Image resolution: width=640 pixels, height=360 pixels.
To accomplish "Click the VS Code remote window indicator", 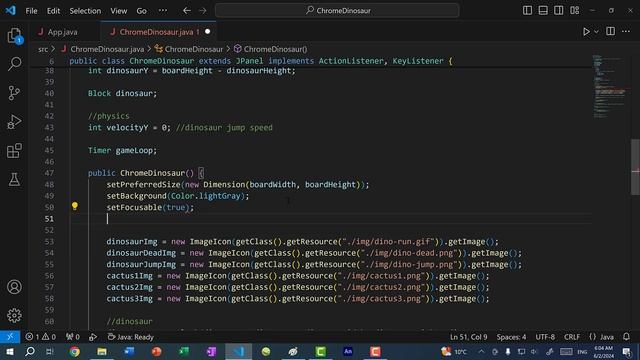I will (10, 337).
